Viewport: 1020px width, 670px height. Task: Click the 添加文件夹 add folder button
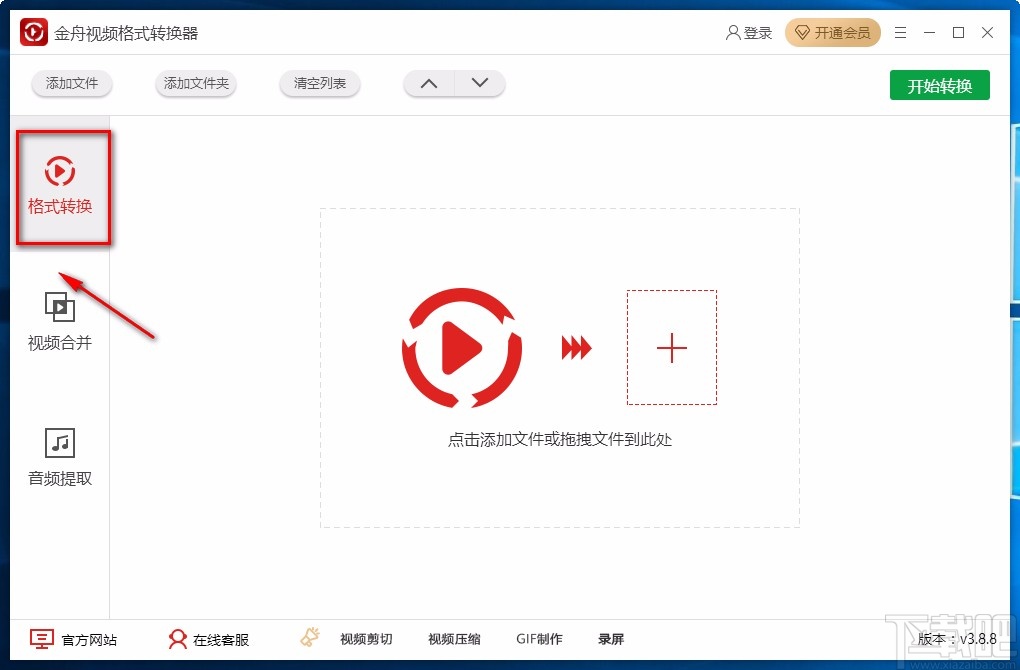[x=195, y=84]
